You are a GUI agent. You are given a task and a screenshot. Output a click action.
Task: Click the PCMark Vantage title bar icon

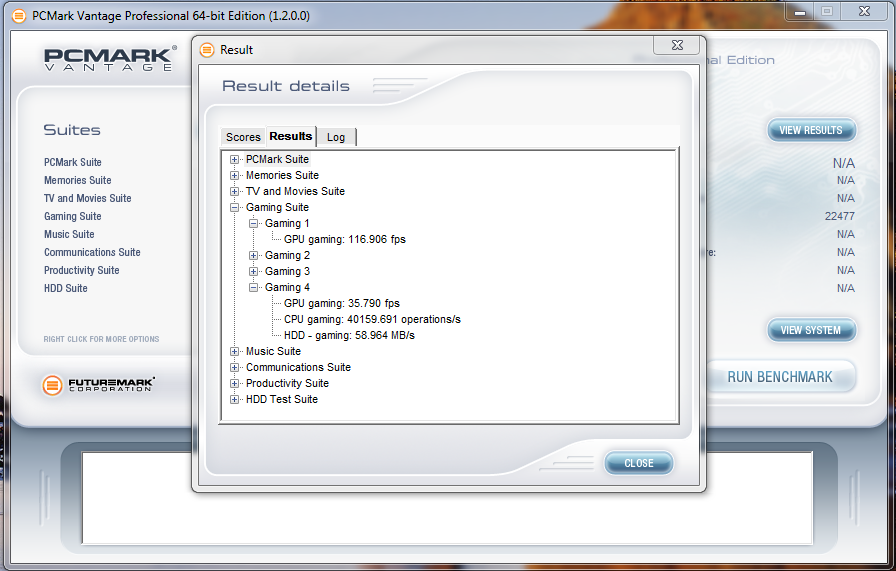pos(18,15)
